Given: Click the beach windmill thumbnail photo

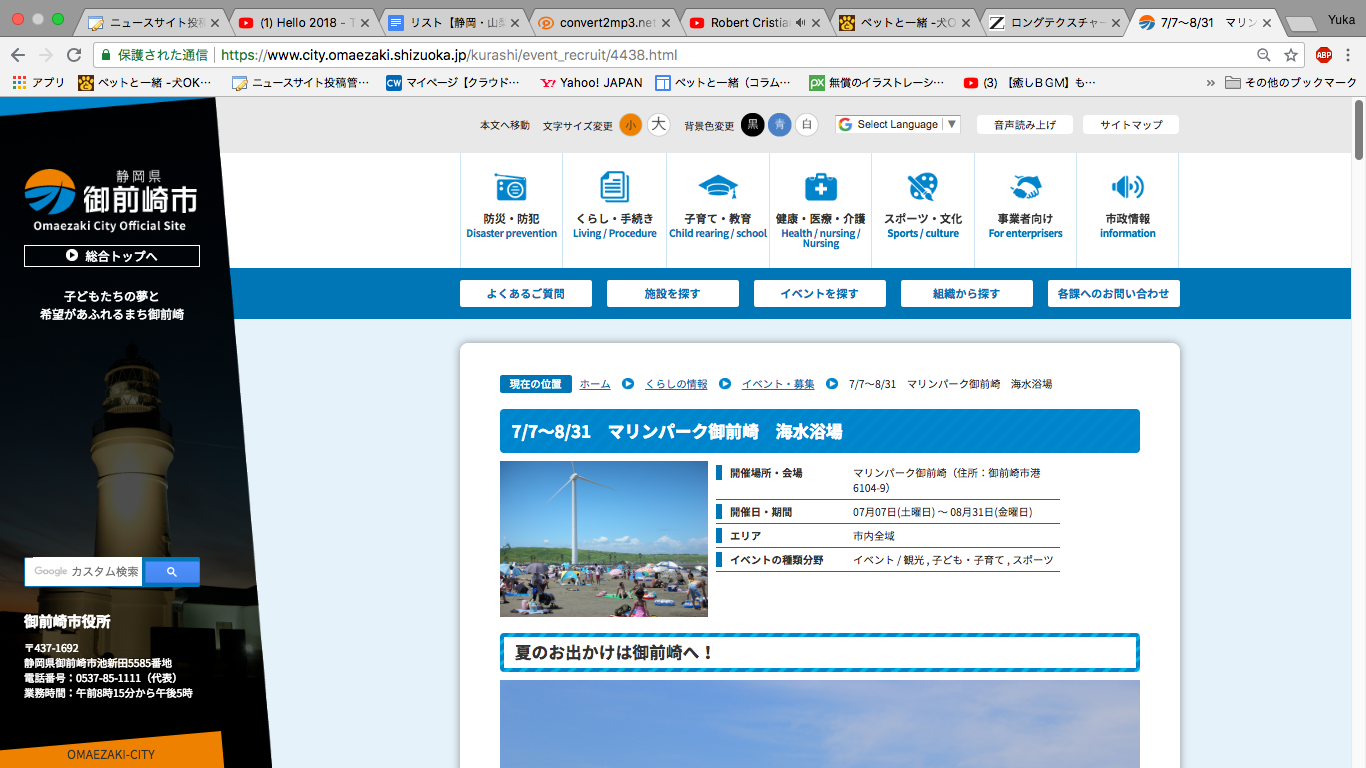Looking at the screenshot, I should [x=604, y=539].
